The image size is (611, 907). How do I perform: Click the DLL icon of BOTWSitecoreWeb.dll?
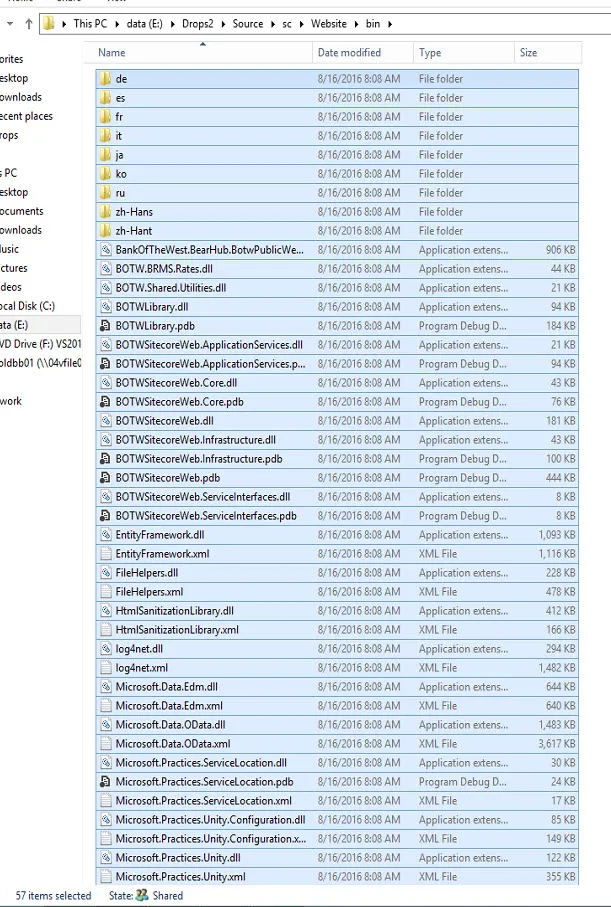coord(105,421)
